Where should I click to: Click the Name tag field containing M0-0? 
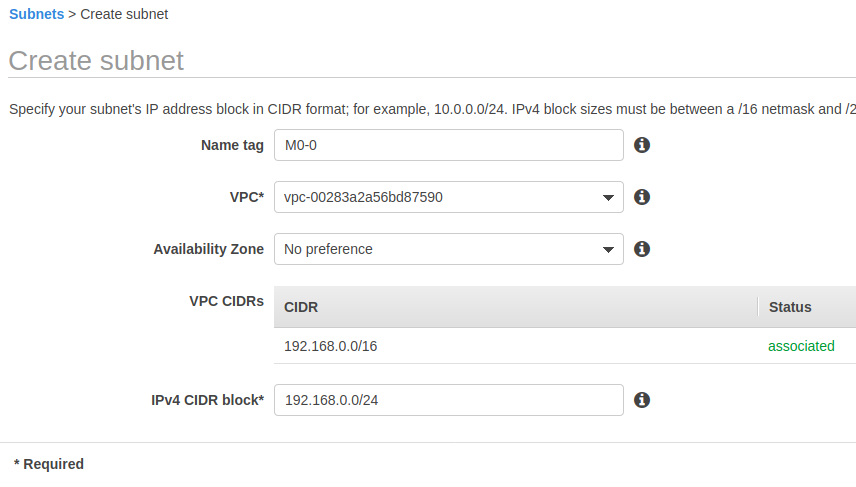[x=448, y=145]
